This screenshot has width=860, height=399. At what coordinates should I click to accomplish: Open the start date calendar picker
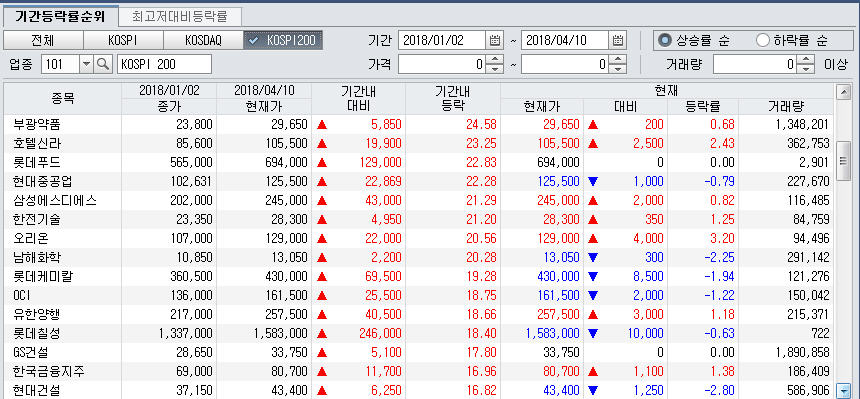(494, 40)
